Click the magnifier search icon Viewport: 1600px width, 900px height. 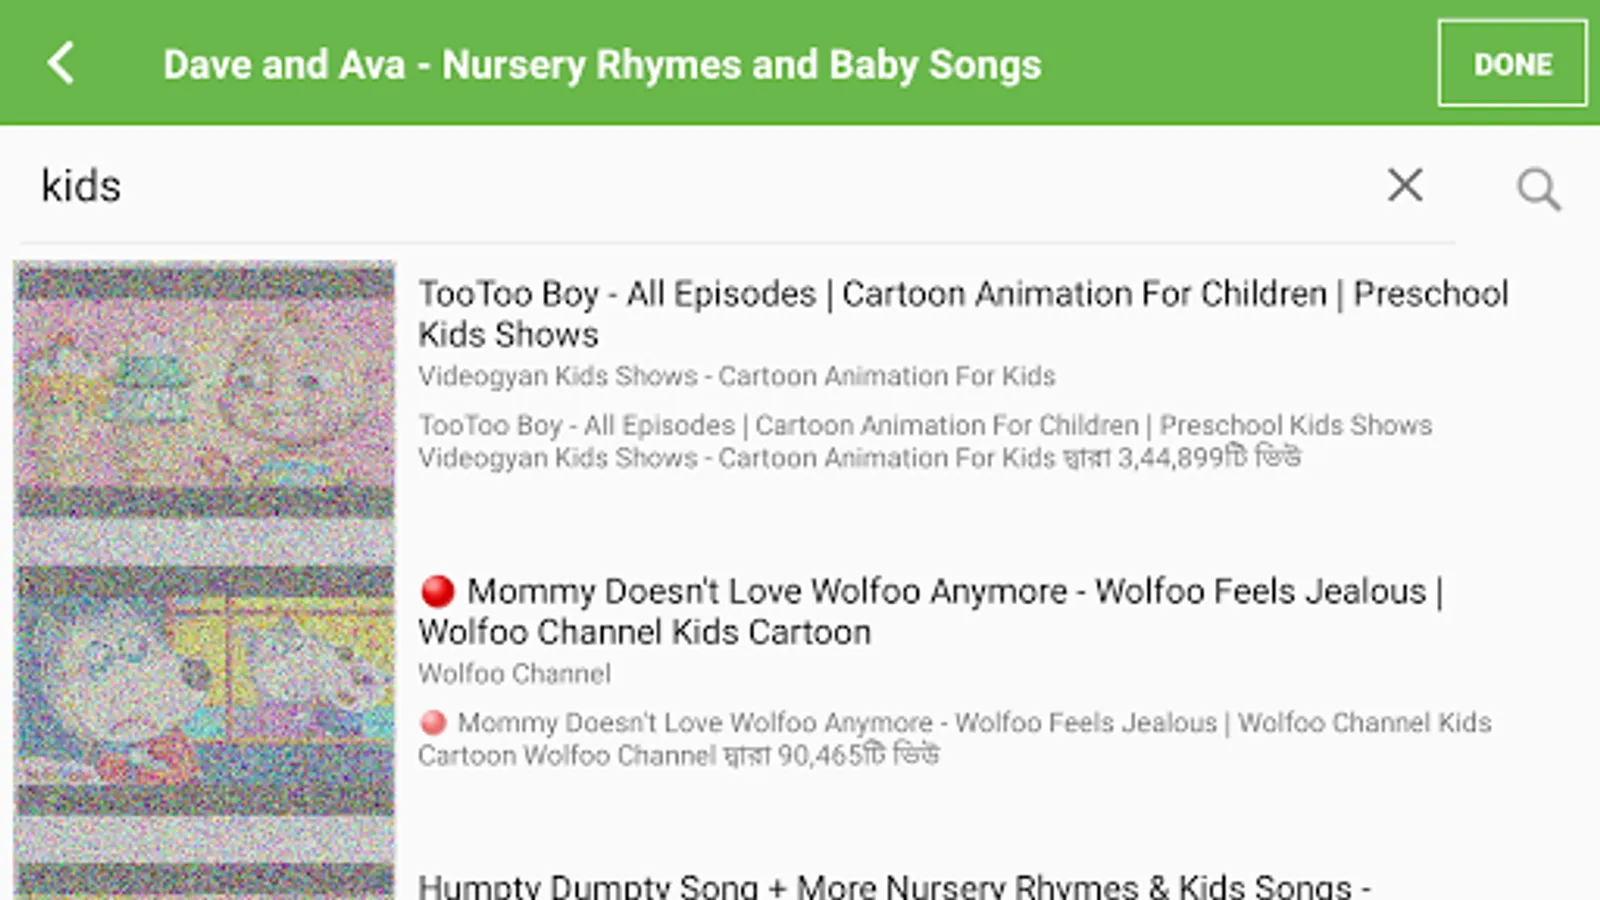(1538, 188)
